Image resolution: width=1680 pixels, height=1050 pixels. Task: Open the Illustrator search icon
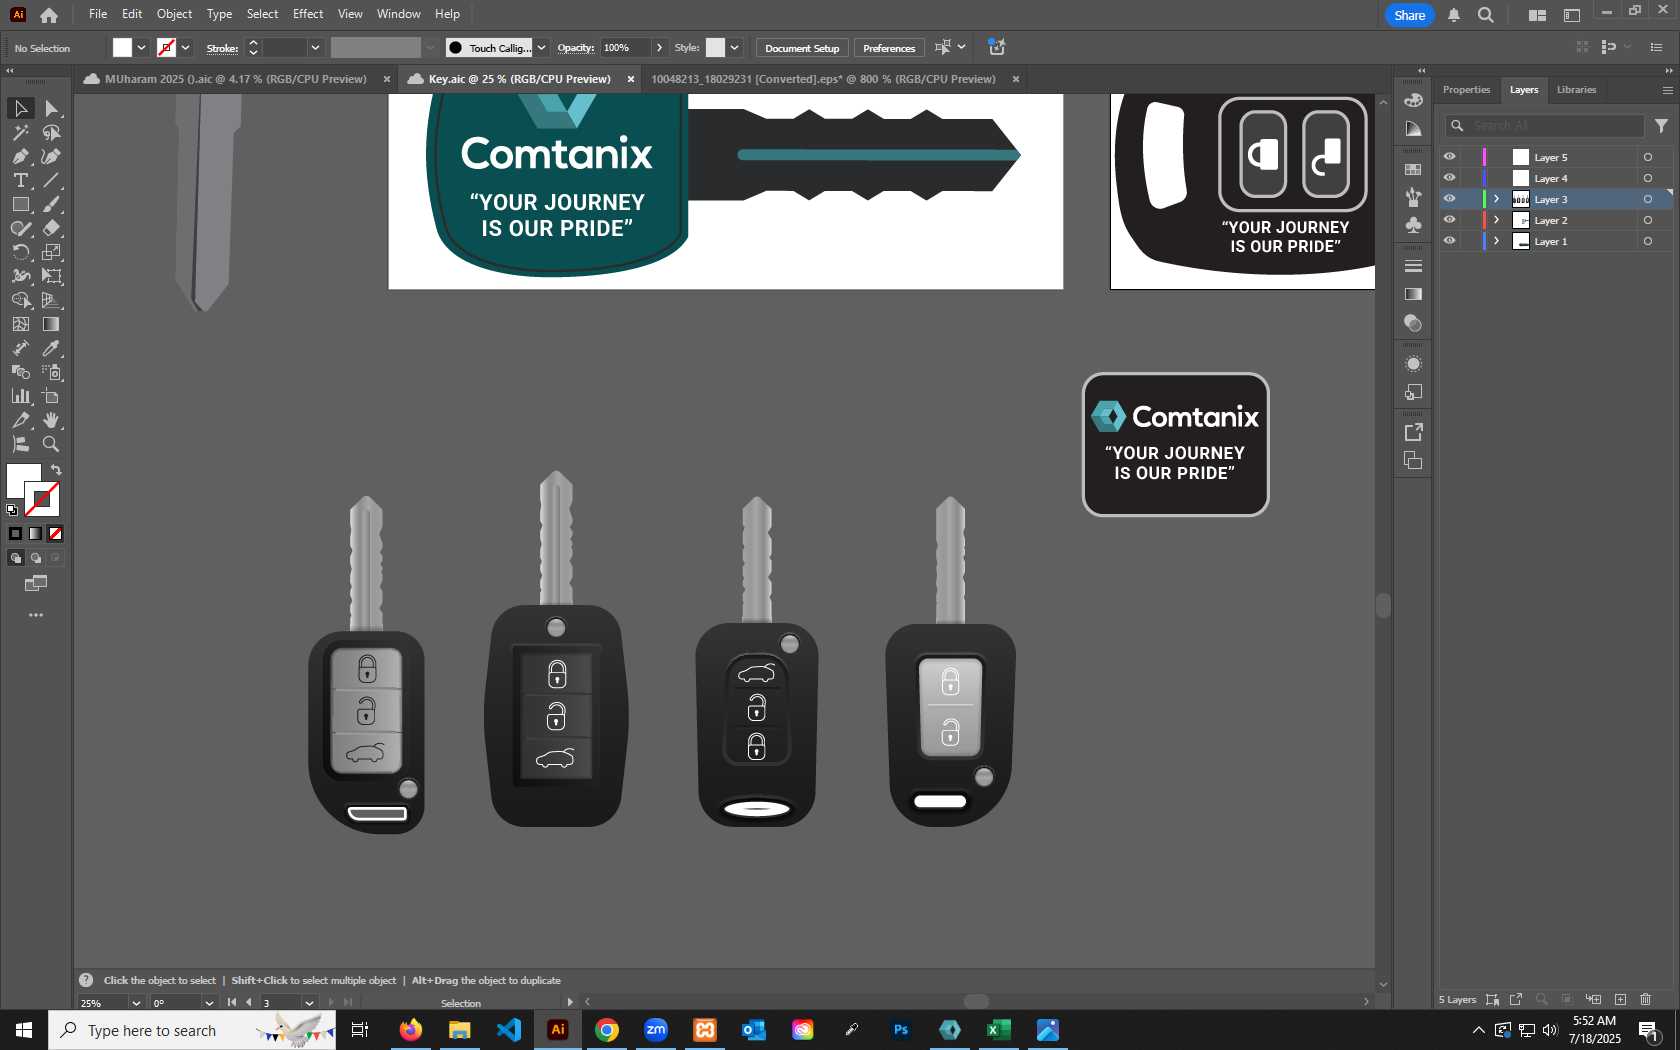[1486, 15]
